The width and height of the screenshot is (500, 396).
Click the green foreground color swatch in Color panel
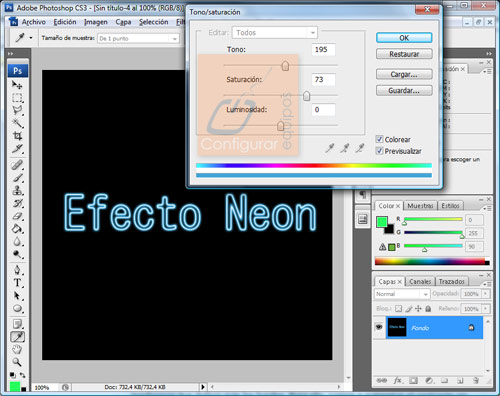click(x=382, y=222)
